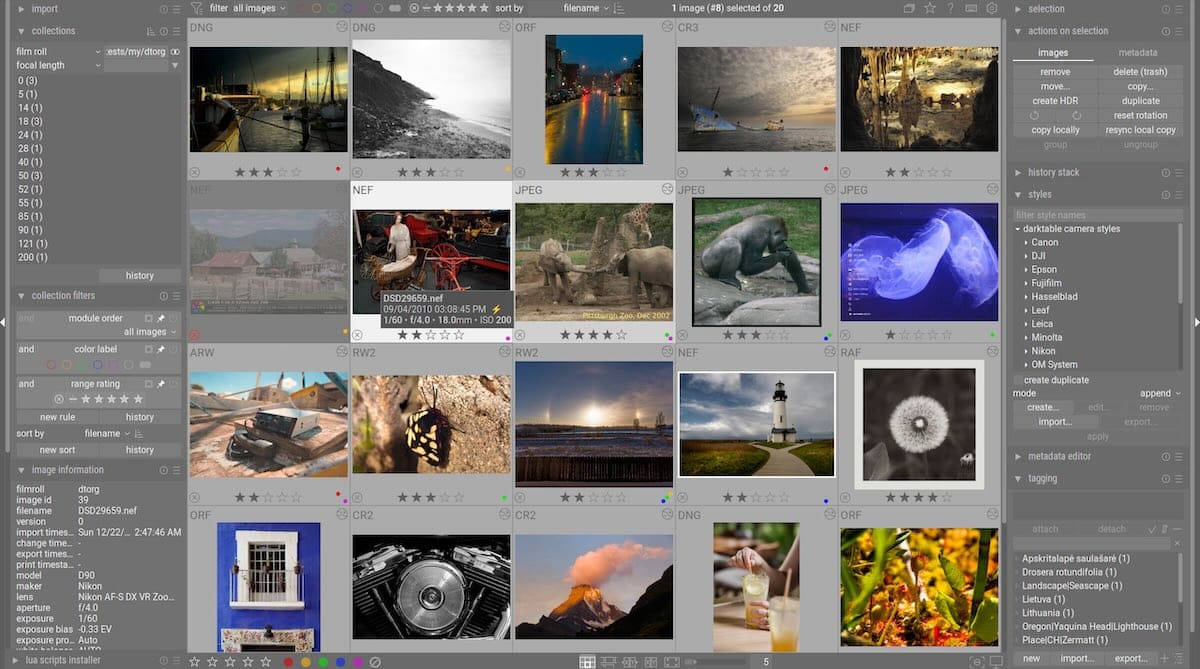Viewport: 1200px width, 669px height.
Task: Select culling dynamic mode layout icon
Action: 651,662
